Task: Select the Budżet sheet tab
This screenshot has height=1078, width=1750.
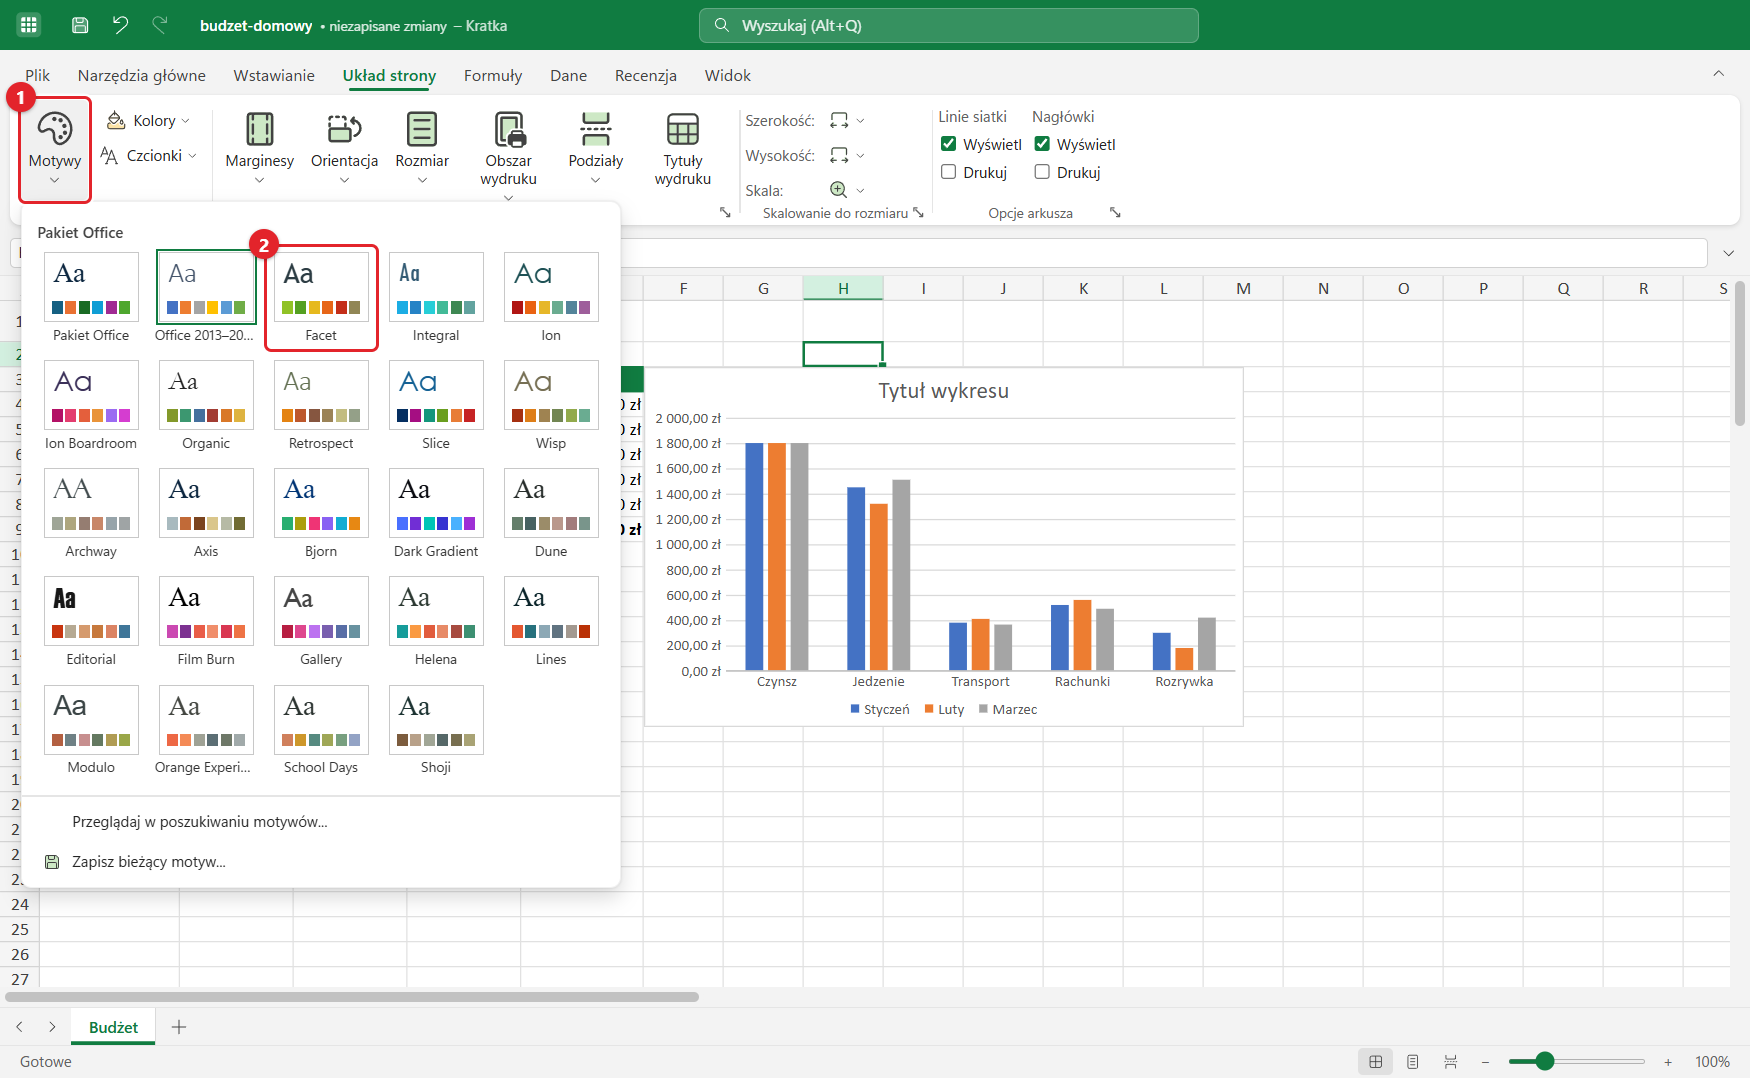Action: coord(114,1028)
